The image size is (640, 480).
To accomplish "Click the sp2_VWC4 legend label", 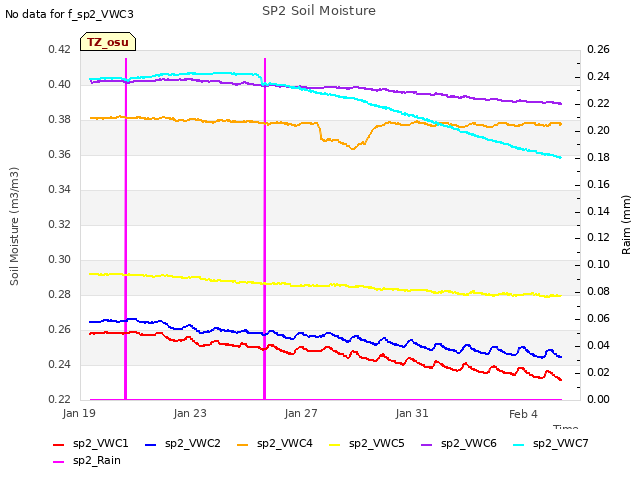I will [x=284, y=443].
